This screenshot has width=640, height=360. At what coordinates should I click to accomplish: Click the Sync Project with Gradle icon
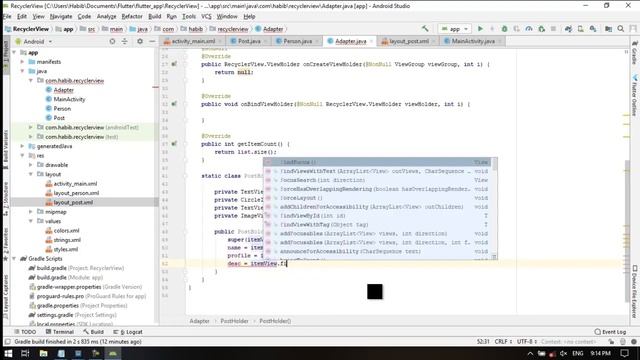[x=568, y=29]
